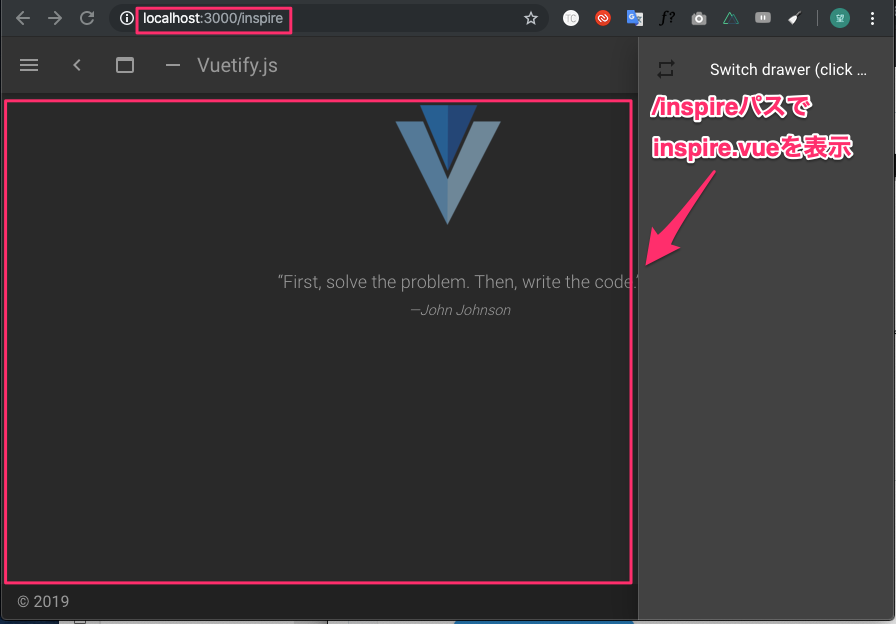The width and height of the screenshot is (896, 624).
Task: Toggle fixed title via the minus icon
Action: pos(173,65)
